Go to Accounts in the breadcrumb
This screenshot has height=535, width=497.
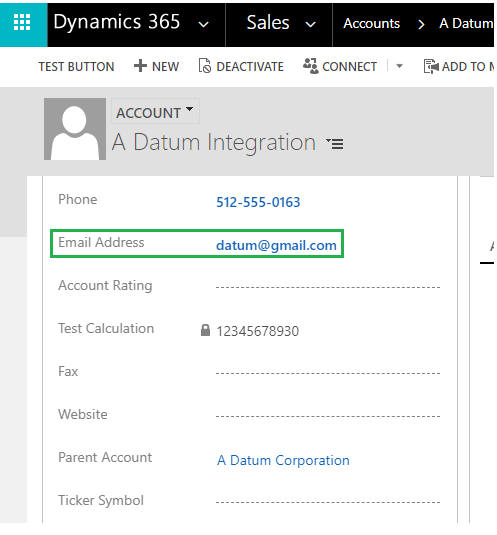(x=371, y=24)
